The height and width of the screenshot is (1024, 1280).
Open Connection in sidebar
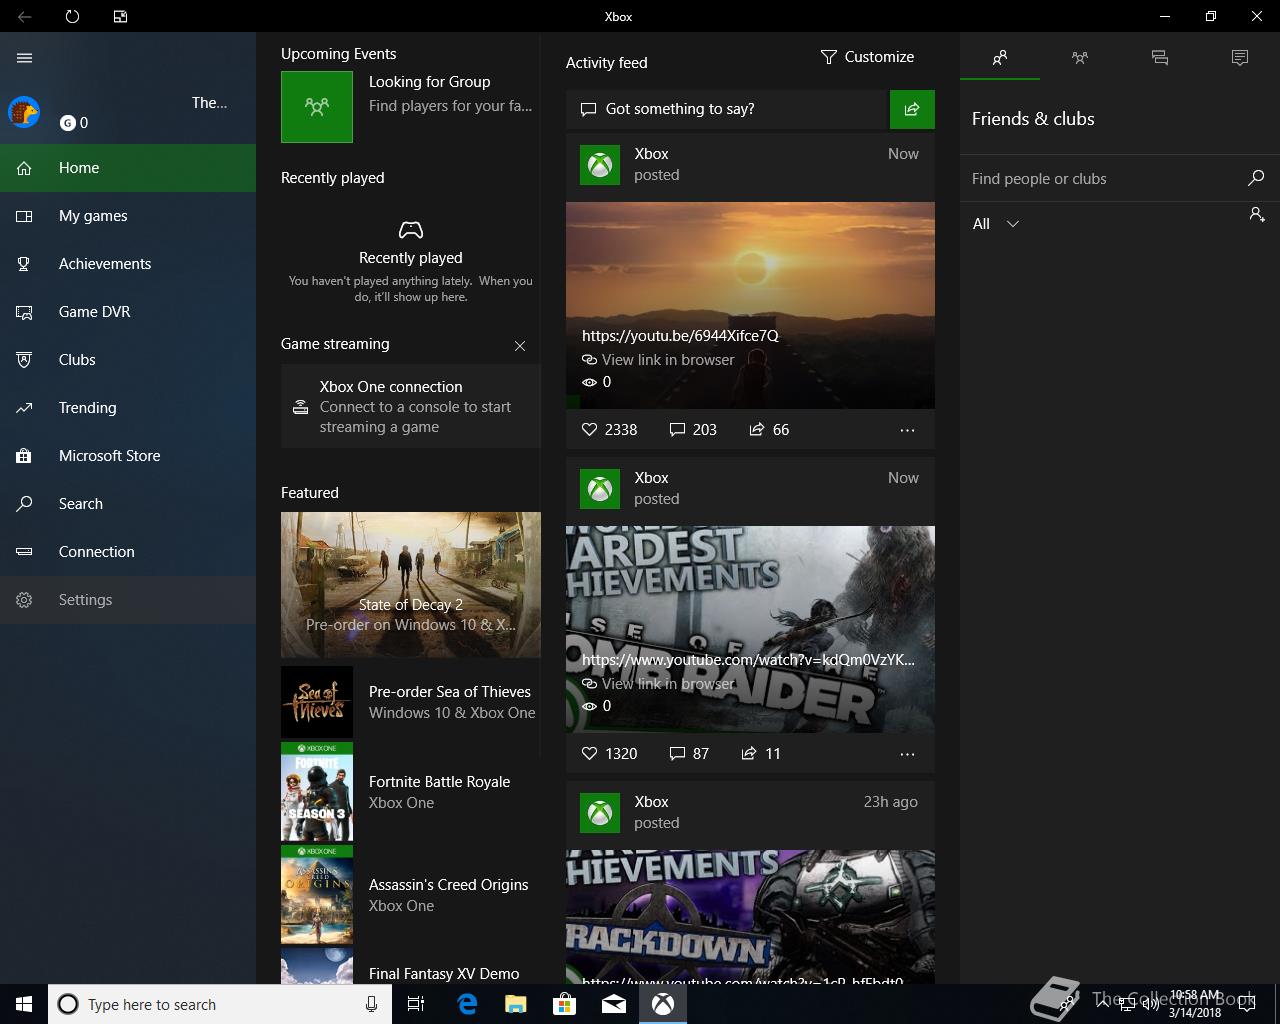coord(128,552)
